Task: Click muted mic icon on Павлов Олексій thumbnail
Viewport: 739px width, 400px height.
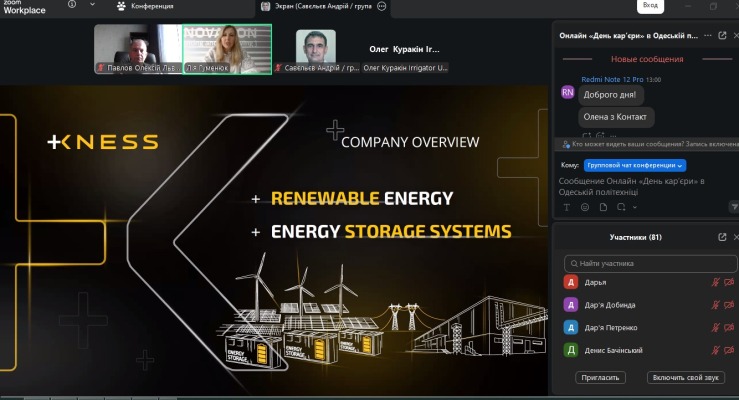Action: coord(100,68)
